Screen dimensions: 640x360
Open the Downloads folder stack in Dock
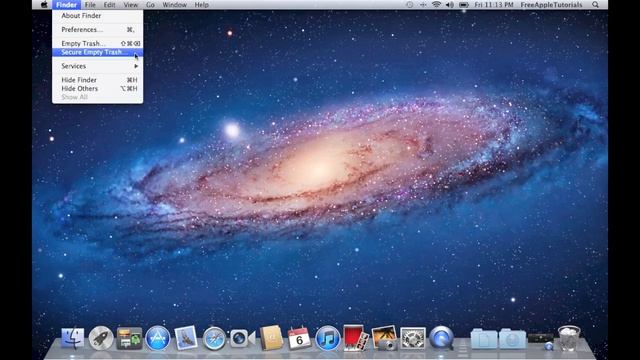tap(513, 339)
